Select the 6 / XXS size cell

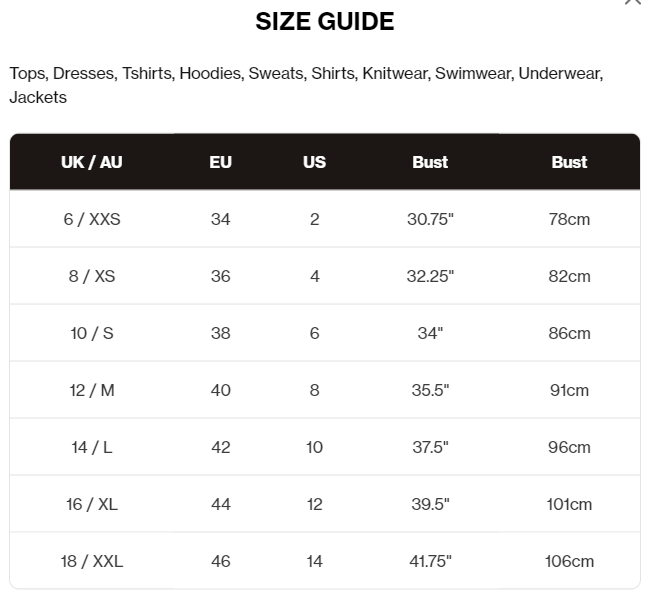(92, 219)
